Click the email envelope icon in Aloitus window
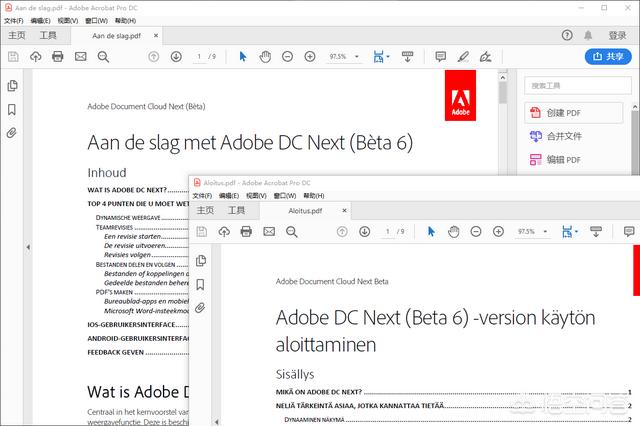 coord(269,232)
